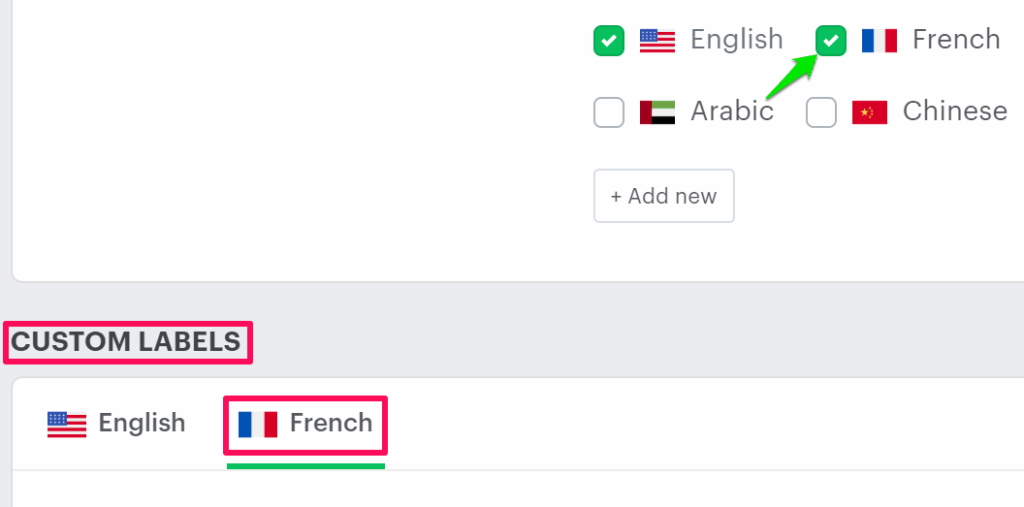1024x507 pixels.
Task: Select the French custom labels tab
Action: (x=305, y=424)
